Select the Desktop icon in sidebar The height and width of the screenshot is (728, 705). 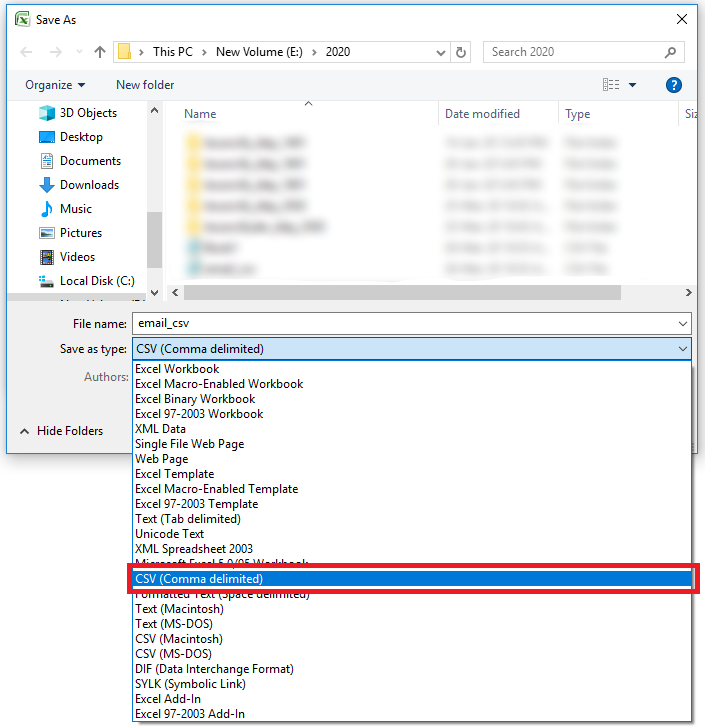47,137
